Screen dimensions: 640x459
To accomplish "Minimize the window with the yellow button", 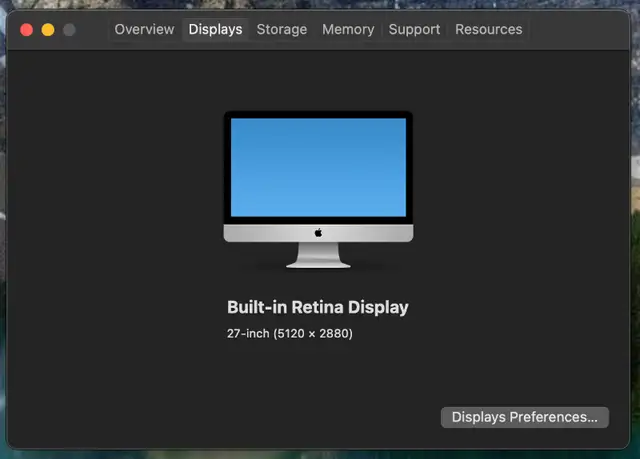I will (48, 30).
